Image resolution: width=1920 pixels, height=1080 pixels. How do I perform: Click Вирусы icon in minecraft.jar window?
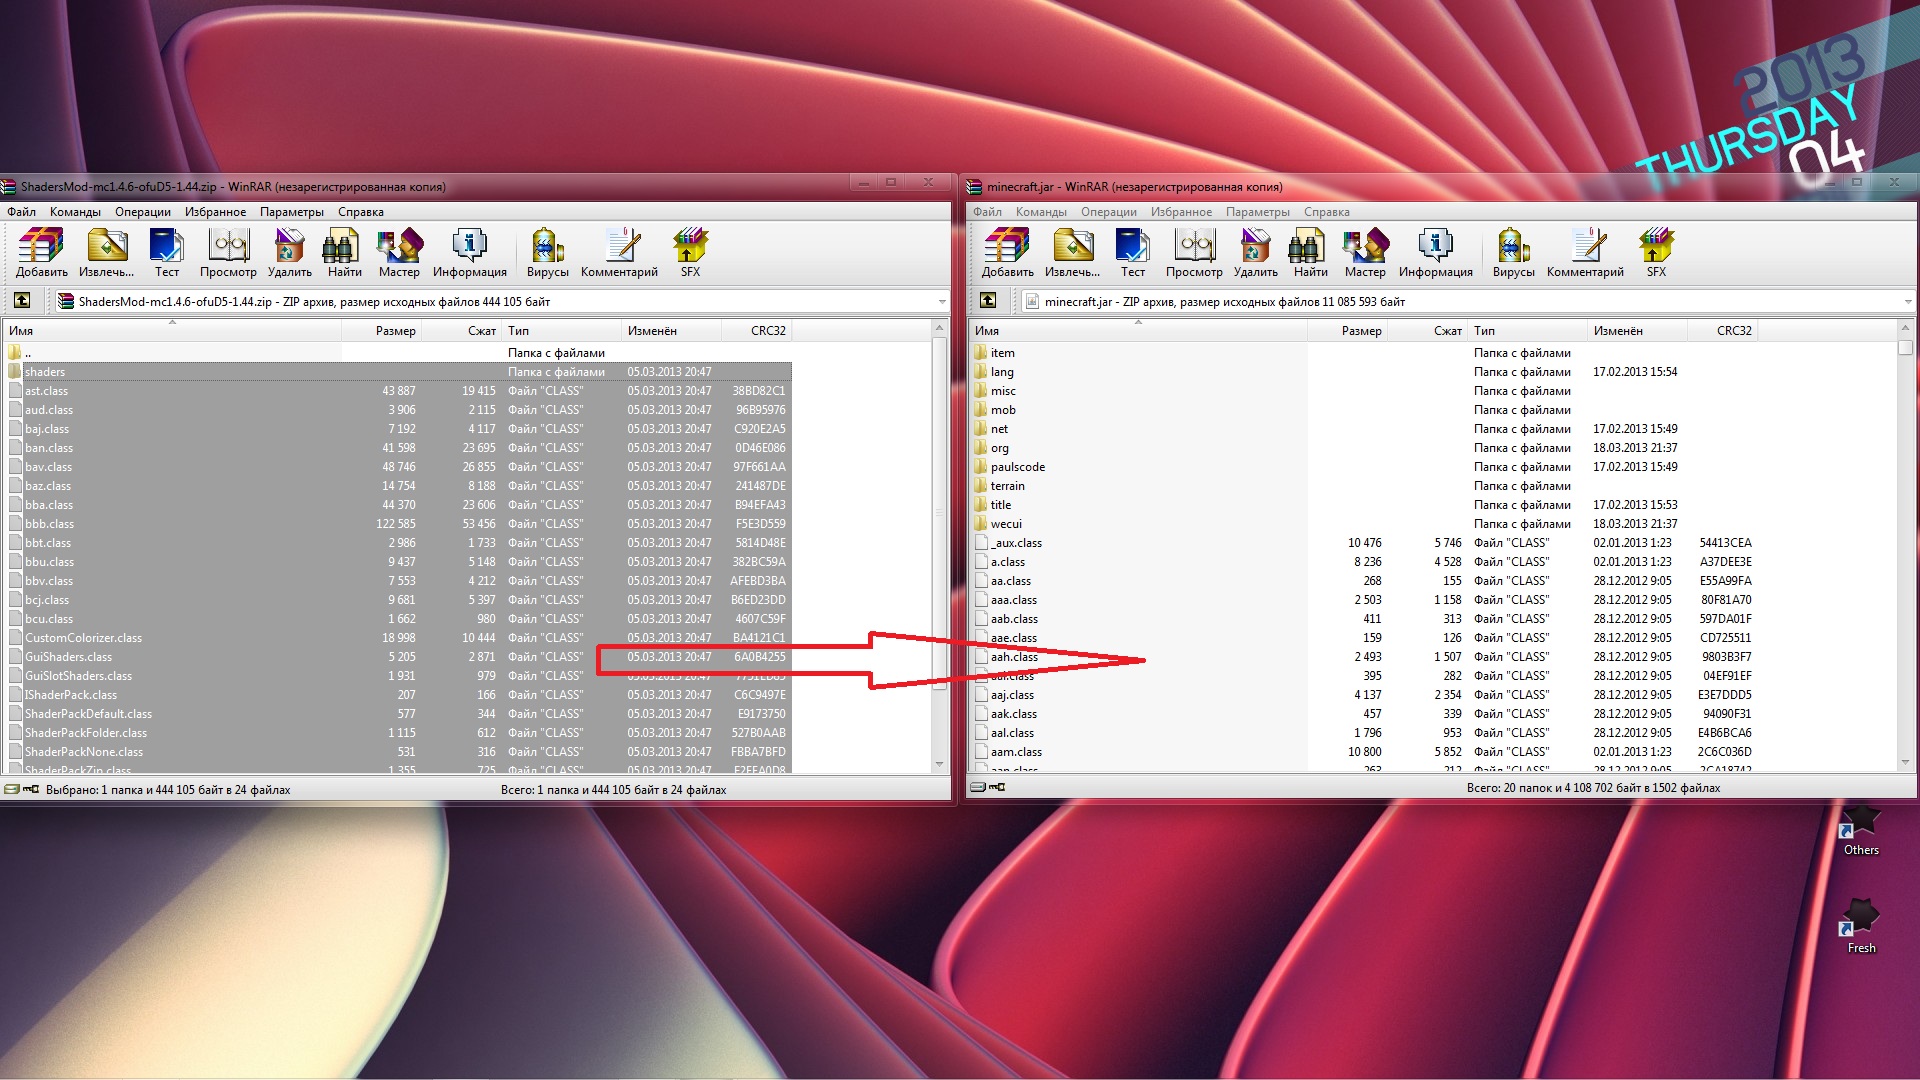(x=1513, y=252)
